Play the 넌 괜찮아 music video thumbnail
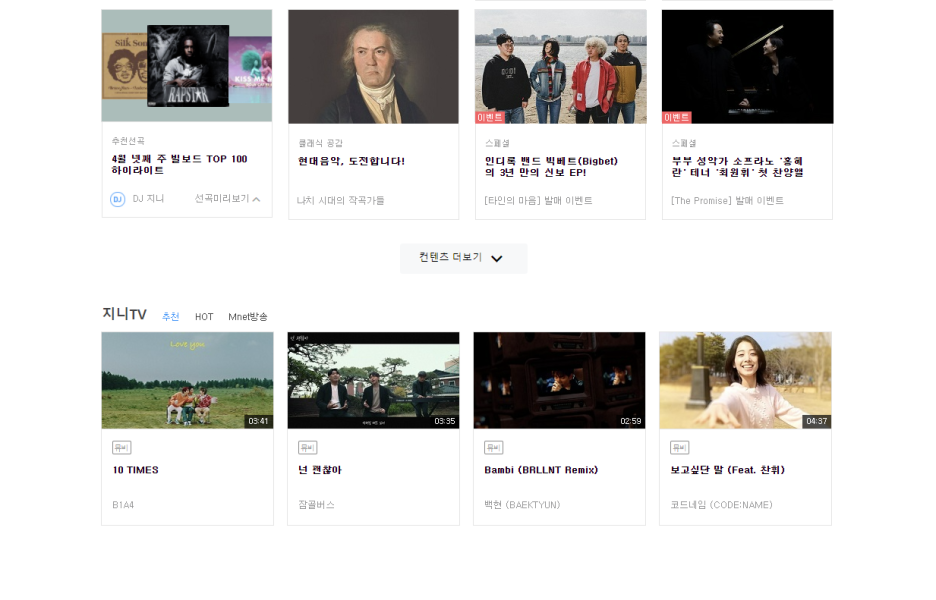936x600 pixels. point(374,380)
